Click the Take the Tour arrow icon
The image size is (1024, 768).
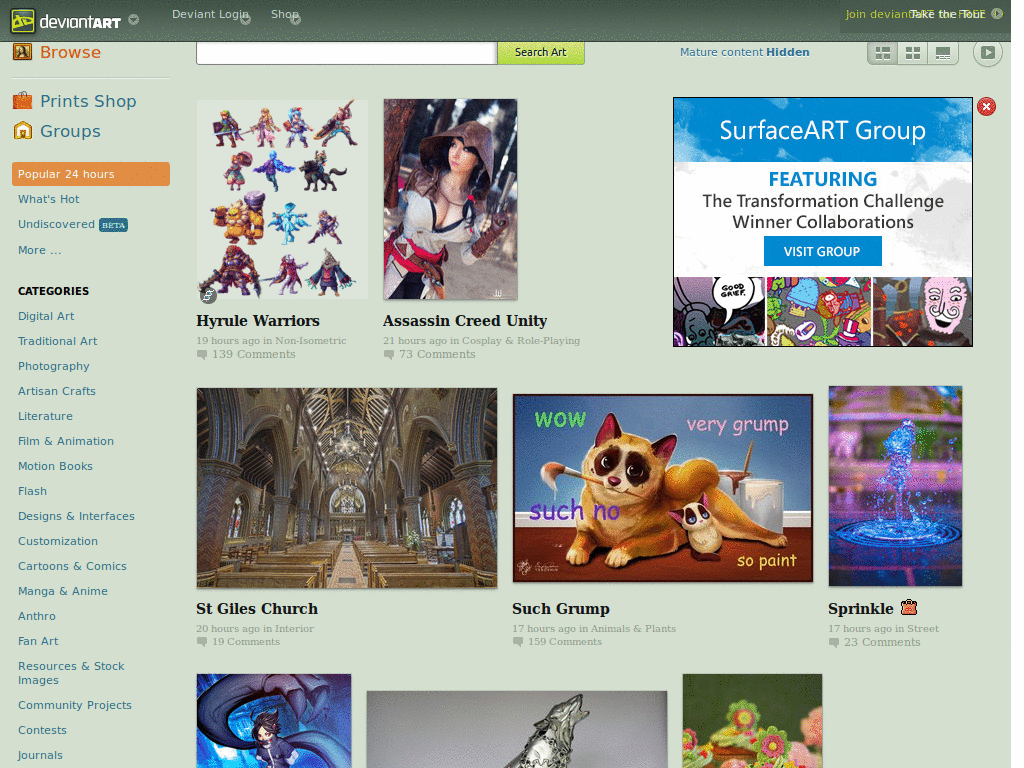click(x=997, y=13)
